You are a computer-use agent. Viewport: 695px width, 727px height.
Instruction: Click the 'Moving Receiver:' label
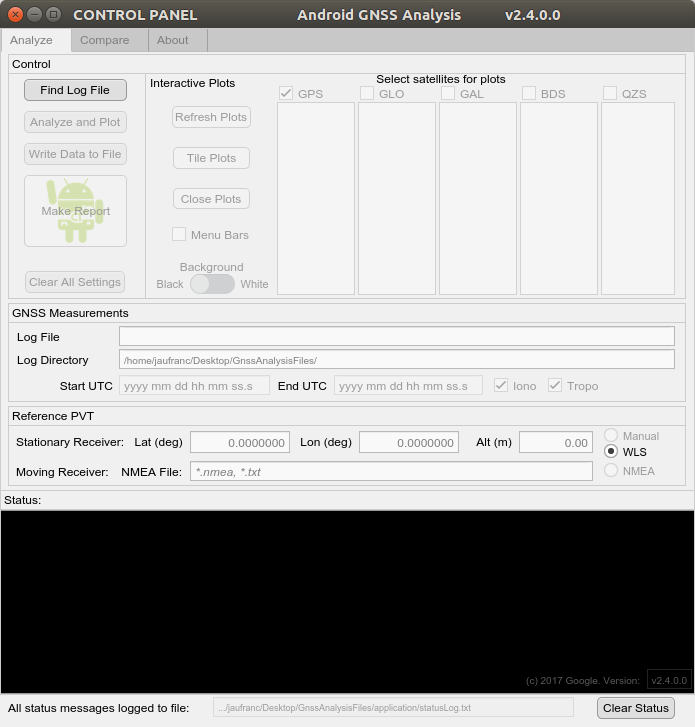[62, 472]
